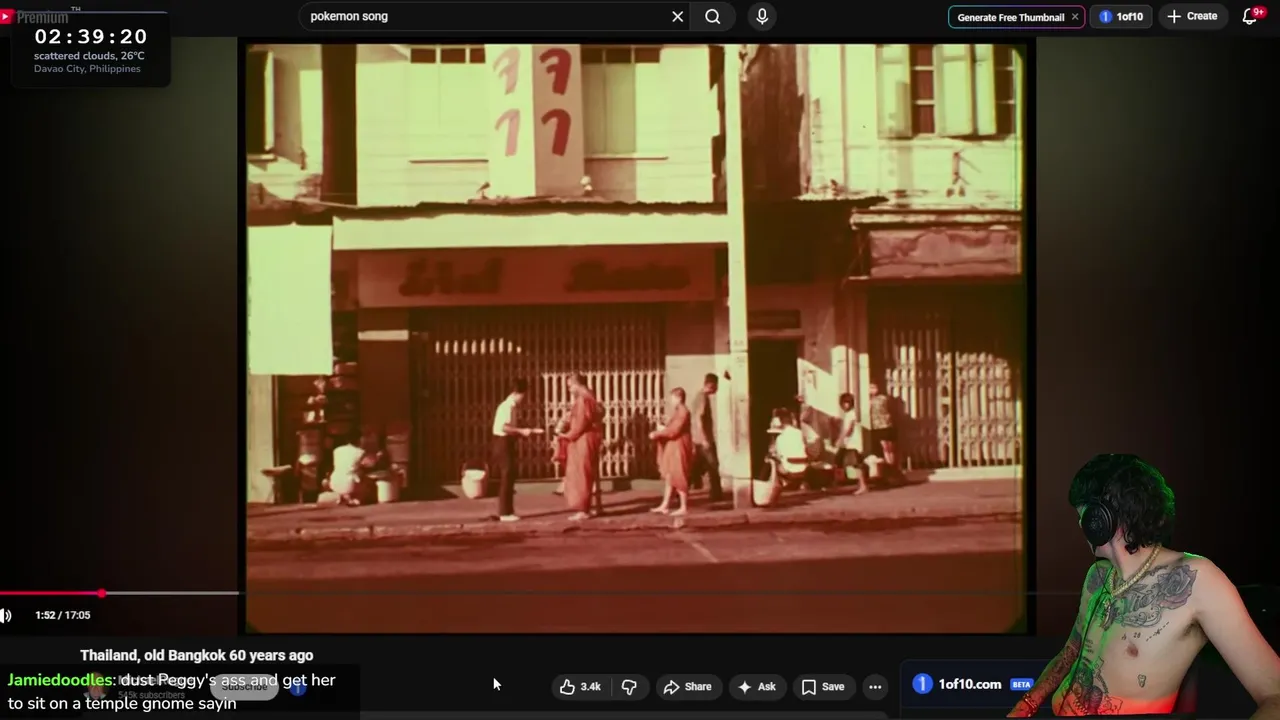Open the YouTube Premium logo home link

[35, 17]
